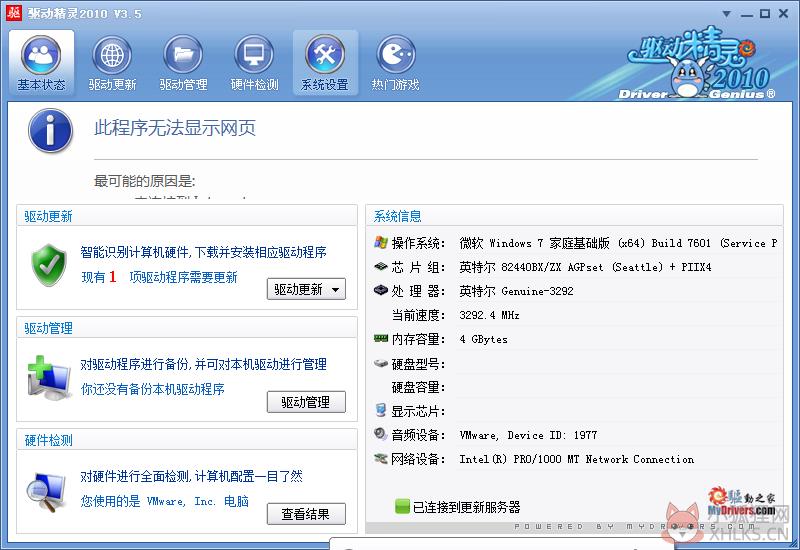This screenshot has height=550, width=800.
Task: Click the 3292.4 MHz speed value
Action: pos(489,315)
